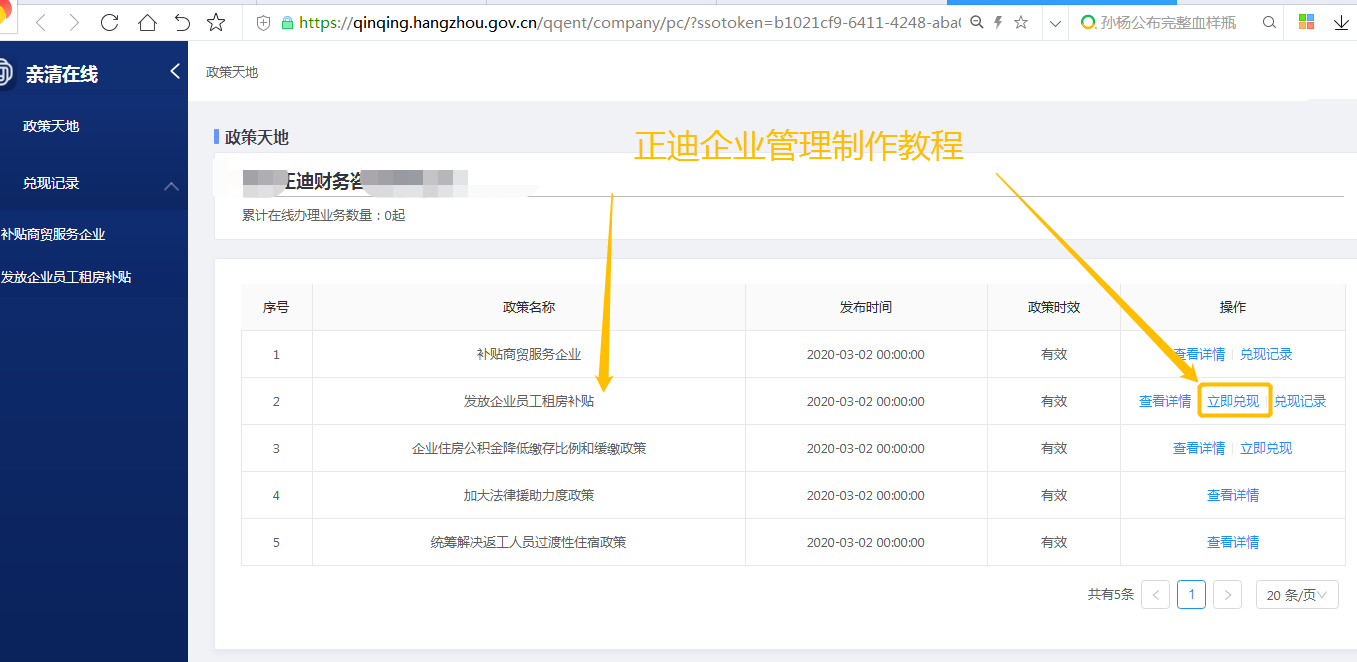
Task: Click 立即兑现 for 企业住房公积金 policy
Action: [1266, 448]
